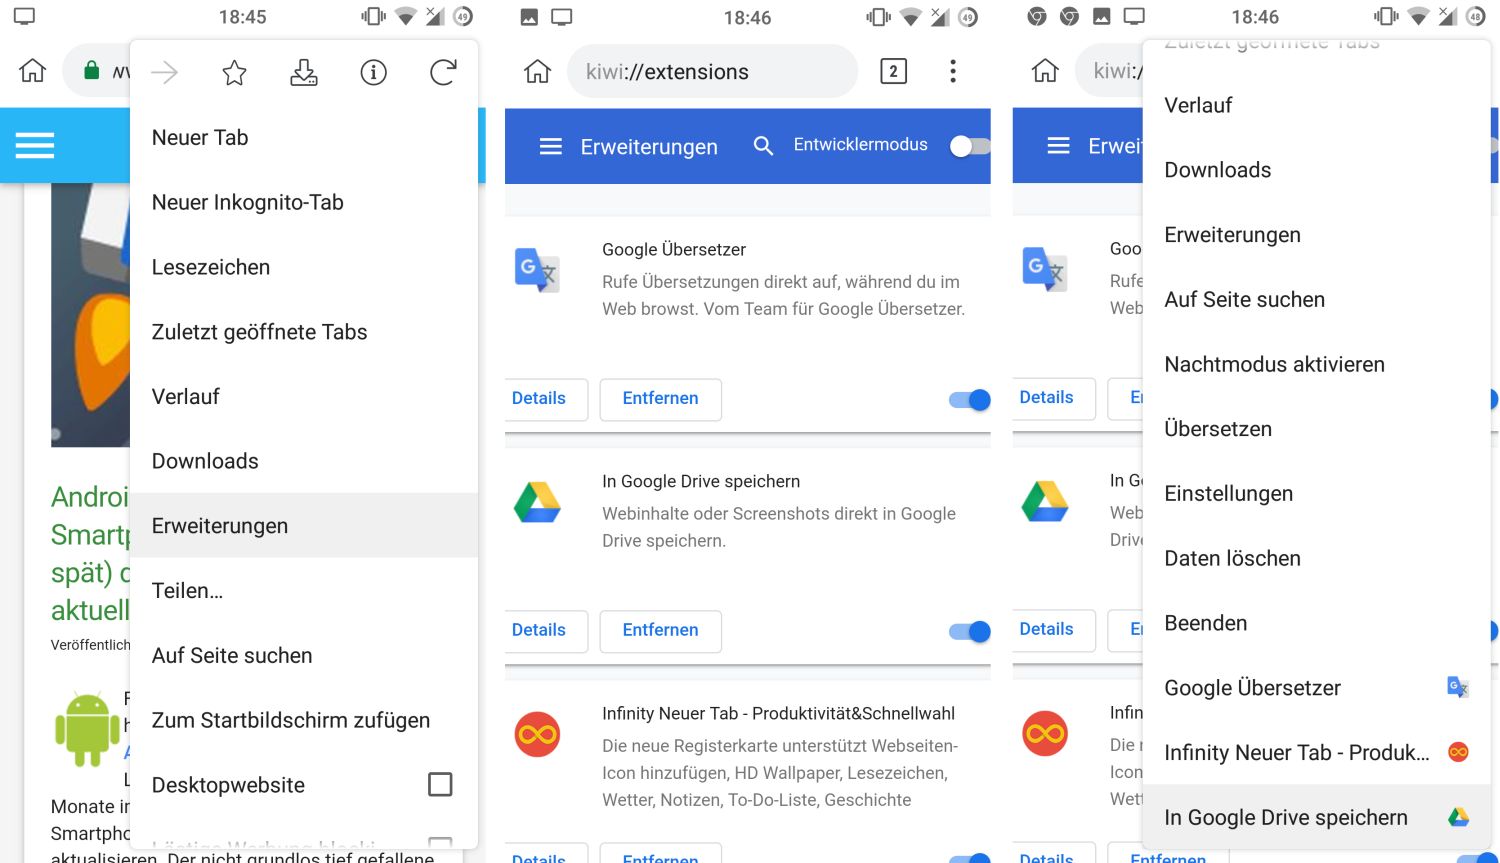1500x863 pixels.
Task: Expand the Teilen… share options
Action: [x=187, y=591]
